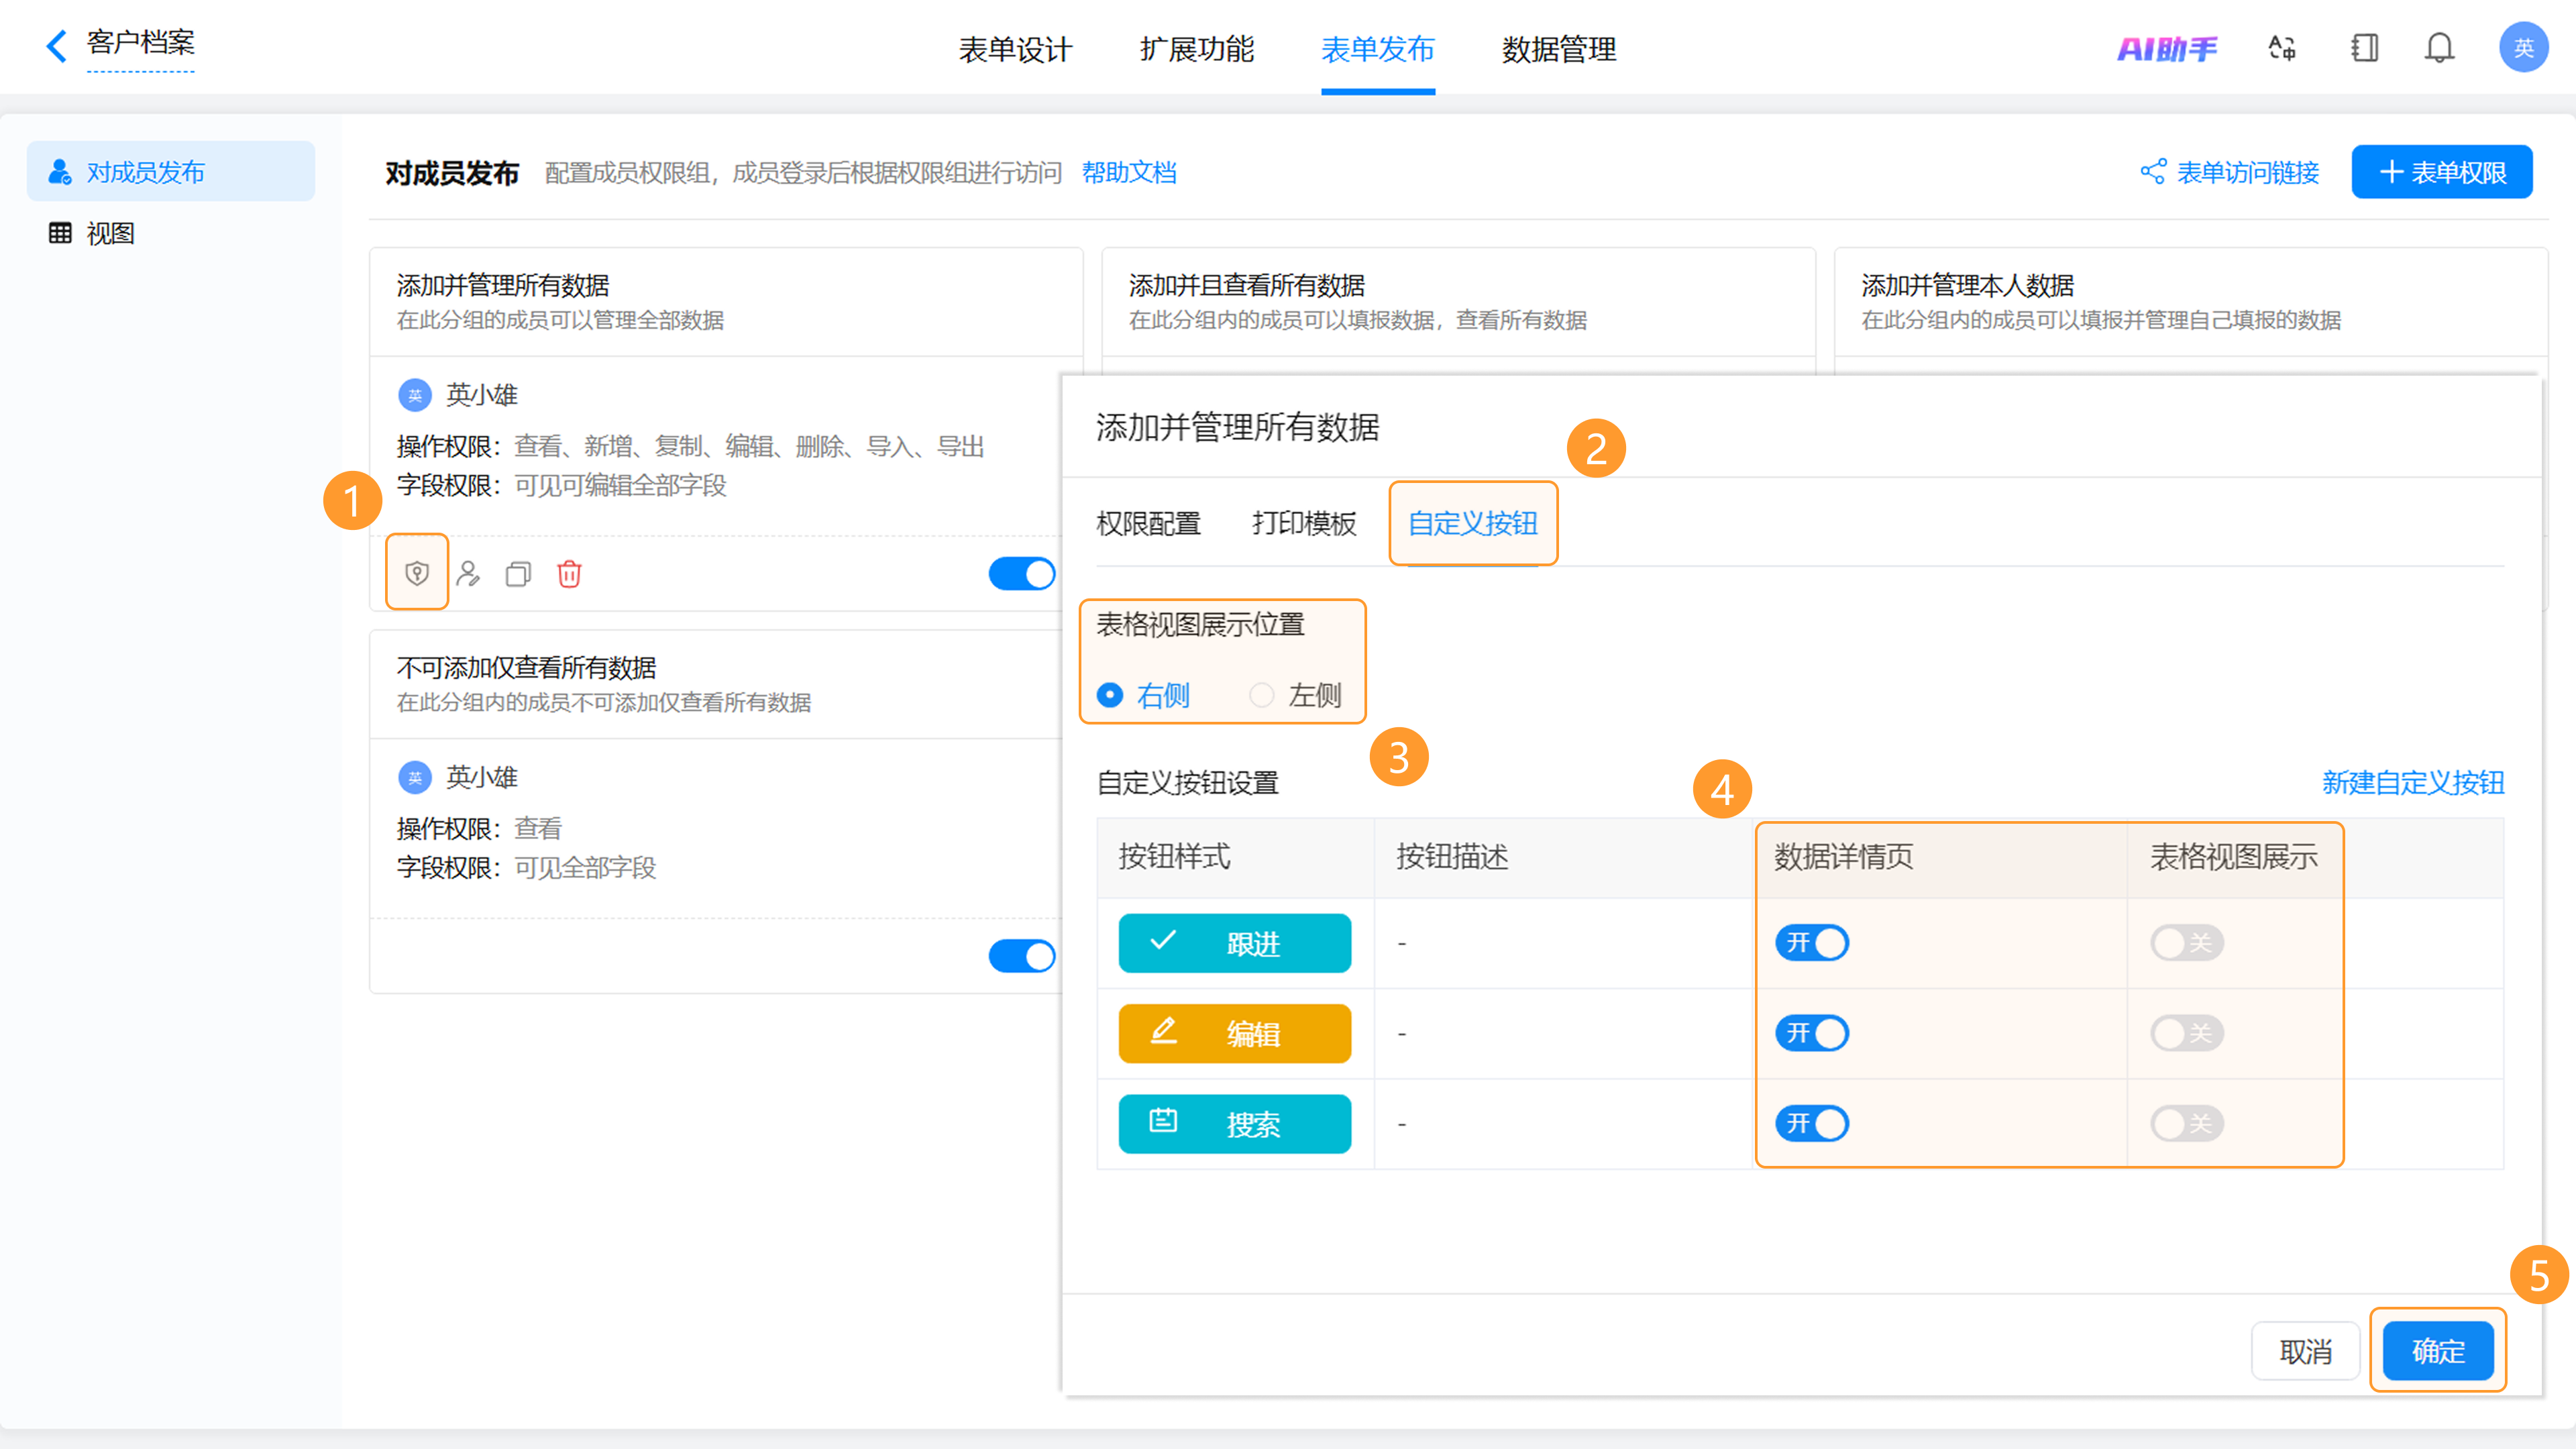Enable 表格视图展示 for the 搜索 button
The width and height of the screenshot is (2576, 1449).
[x=2187, y=1123]
